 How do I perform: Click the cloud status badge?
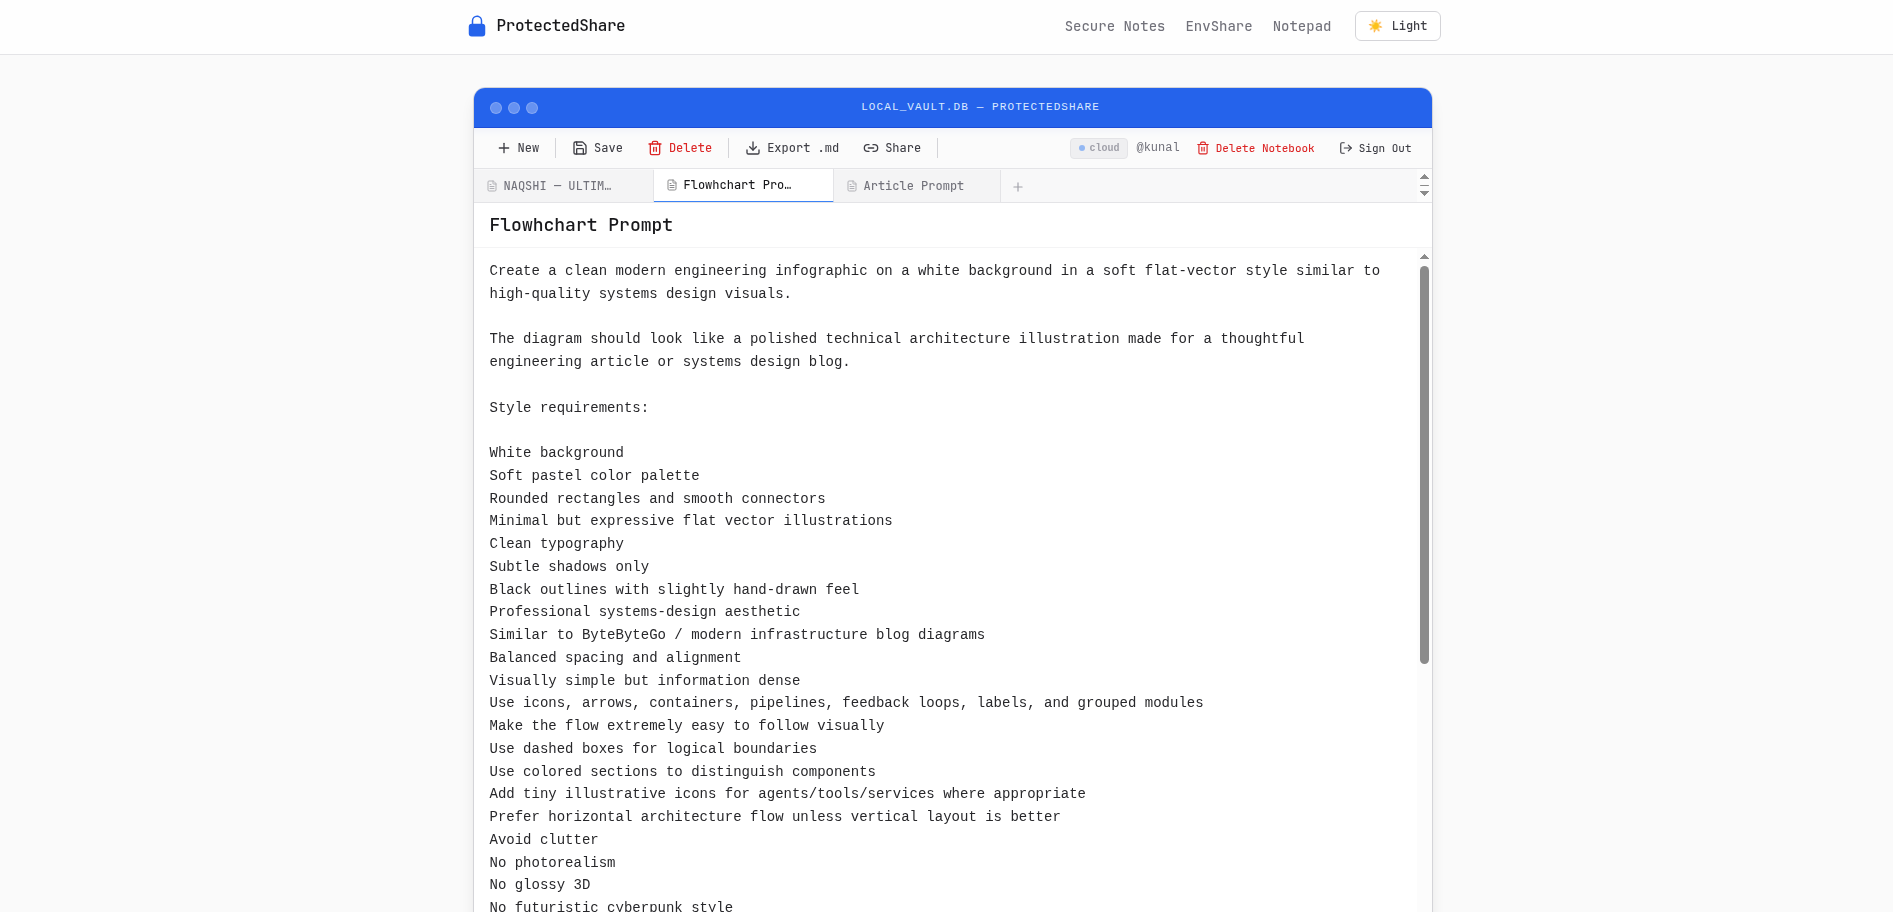click(x=1098, y=148)
